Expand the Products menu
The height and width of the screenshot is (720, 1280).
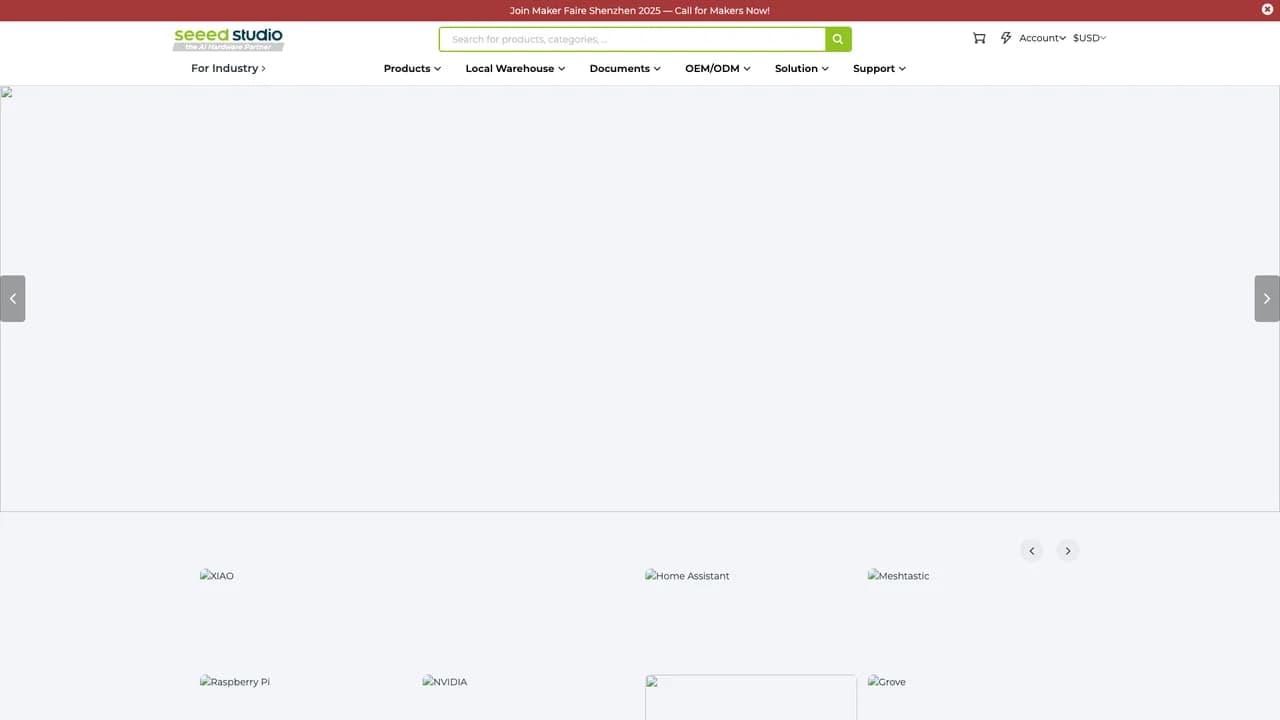pos(412,69)
